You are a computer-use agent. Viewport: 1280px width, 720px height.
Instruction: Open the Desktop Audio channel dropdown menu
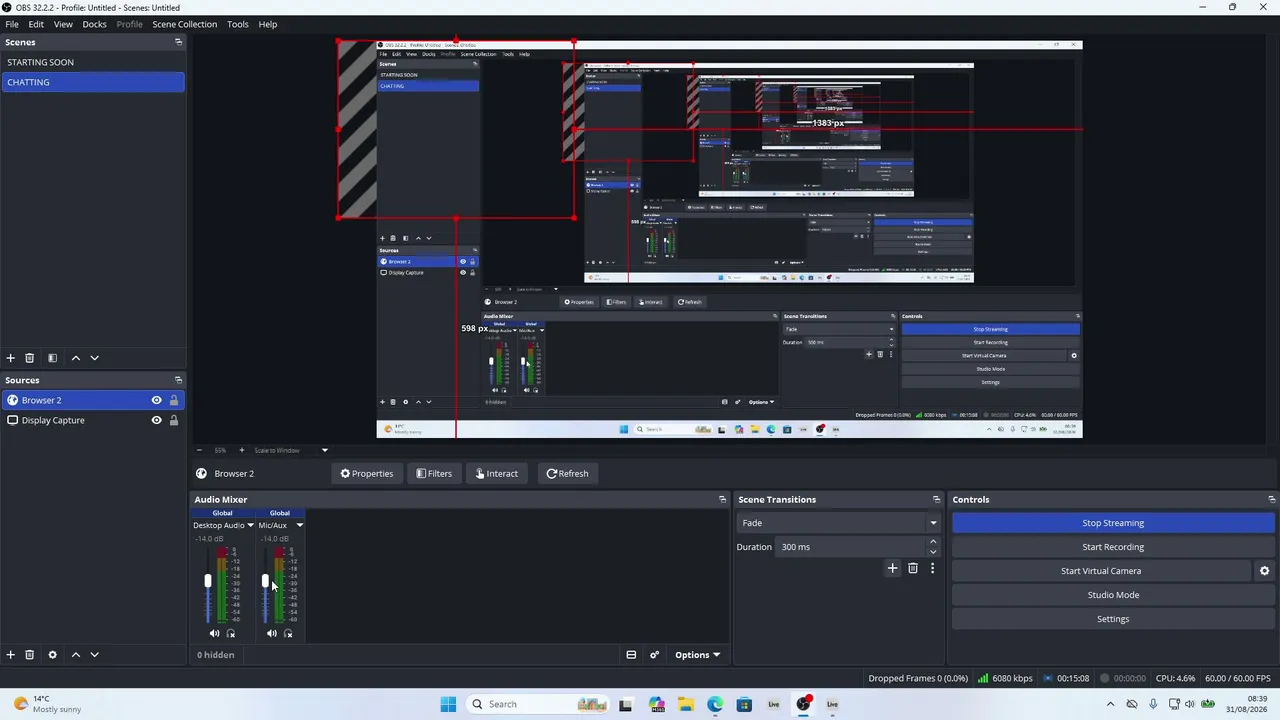(x=250, y=525)
